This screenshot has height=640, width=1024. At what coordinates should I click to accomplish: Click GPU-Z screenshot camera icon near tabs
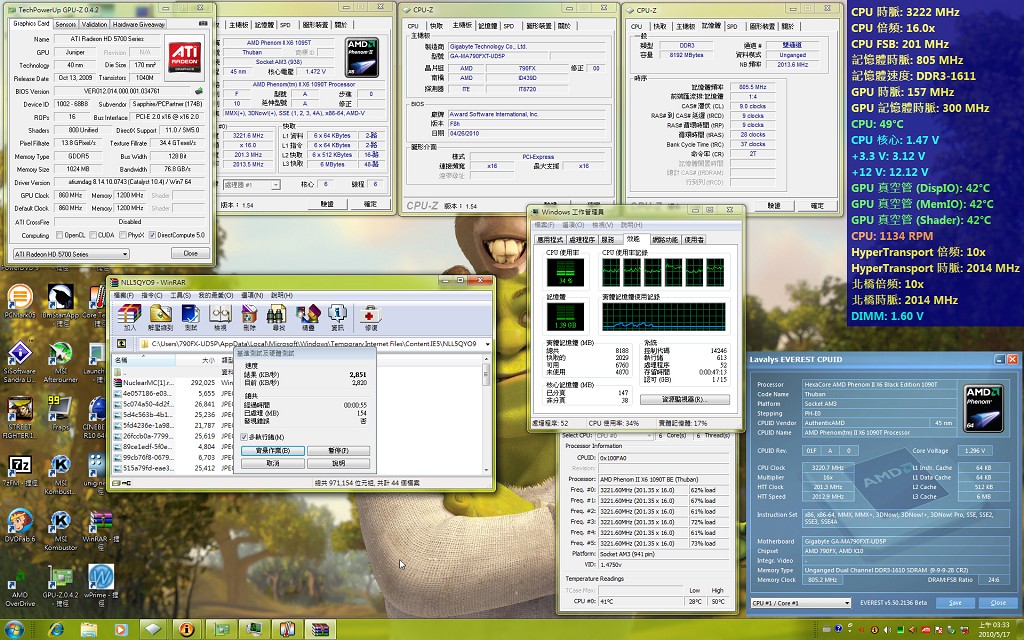point(203,24)
